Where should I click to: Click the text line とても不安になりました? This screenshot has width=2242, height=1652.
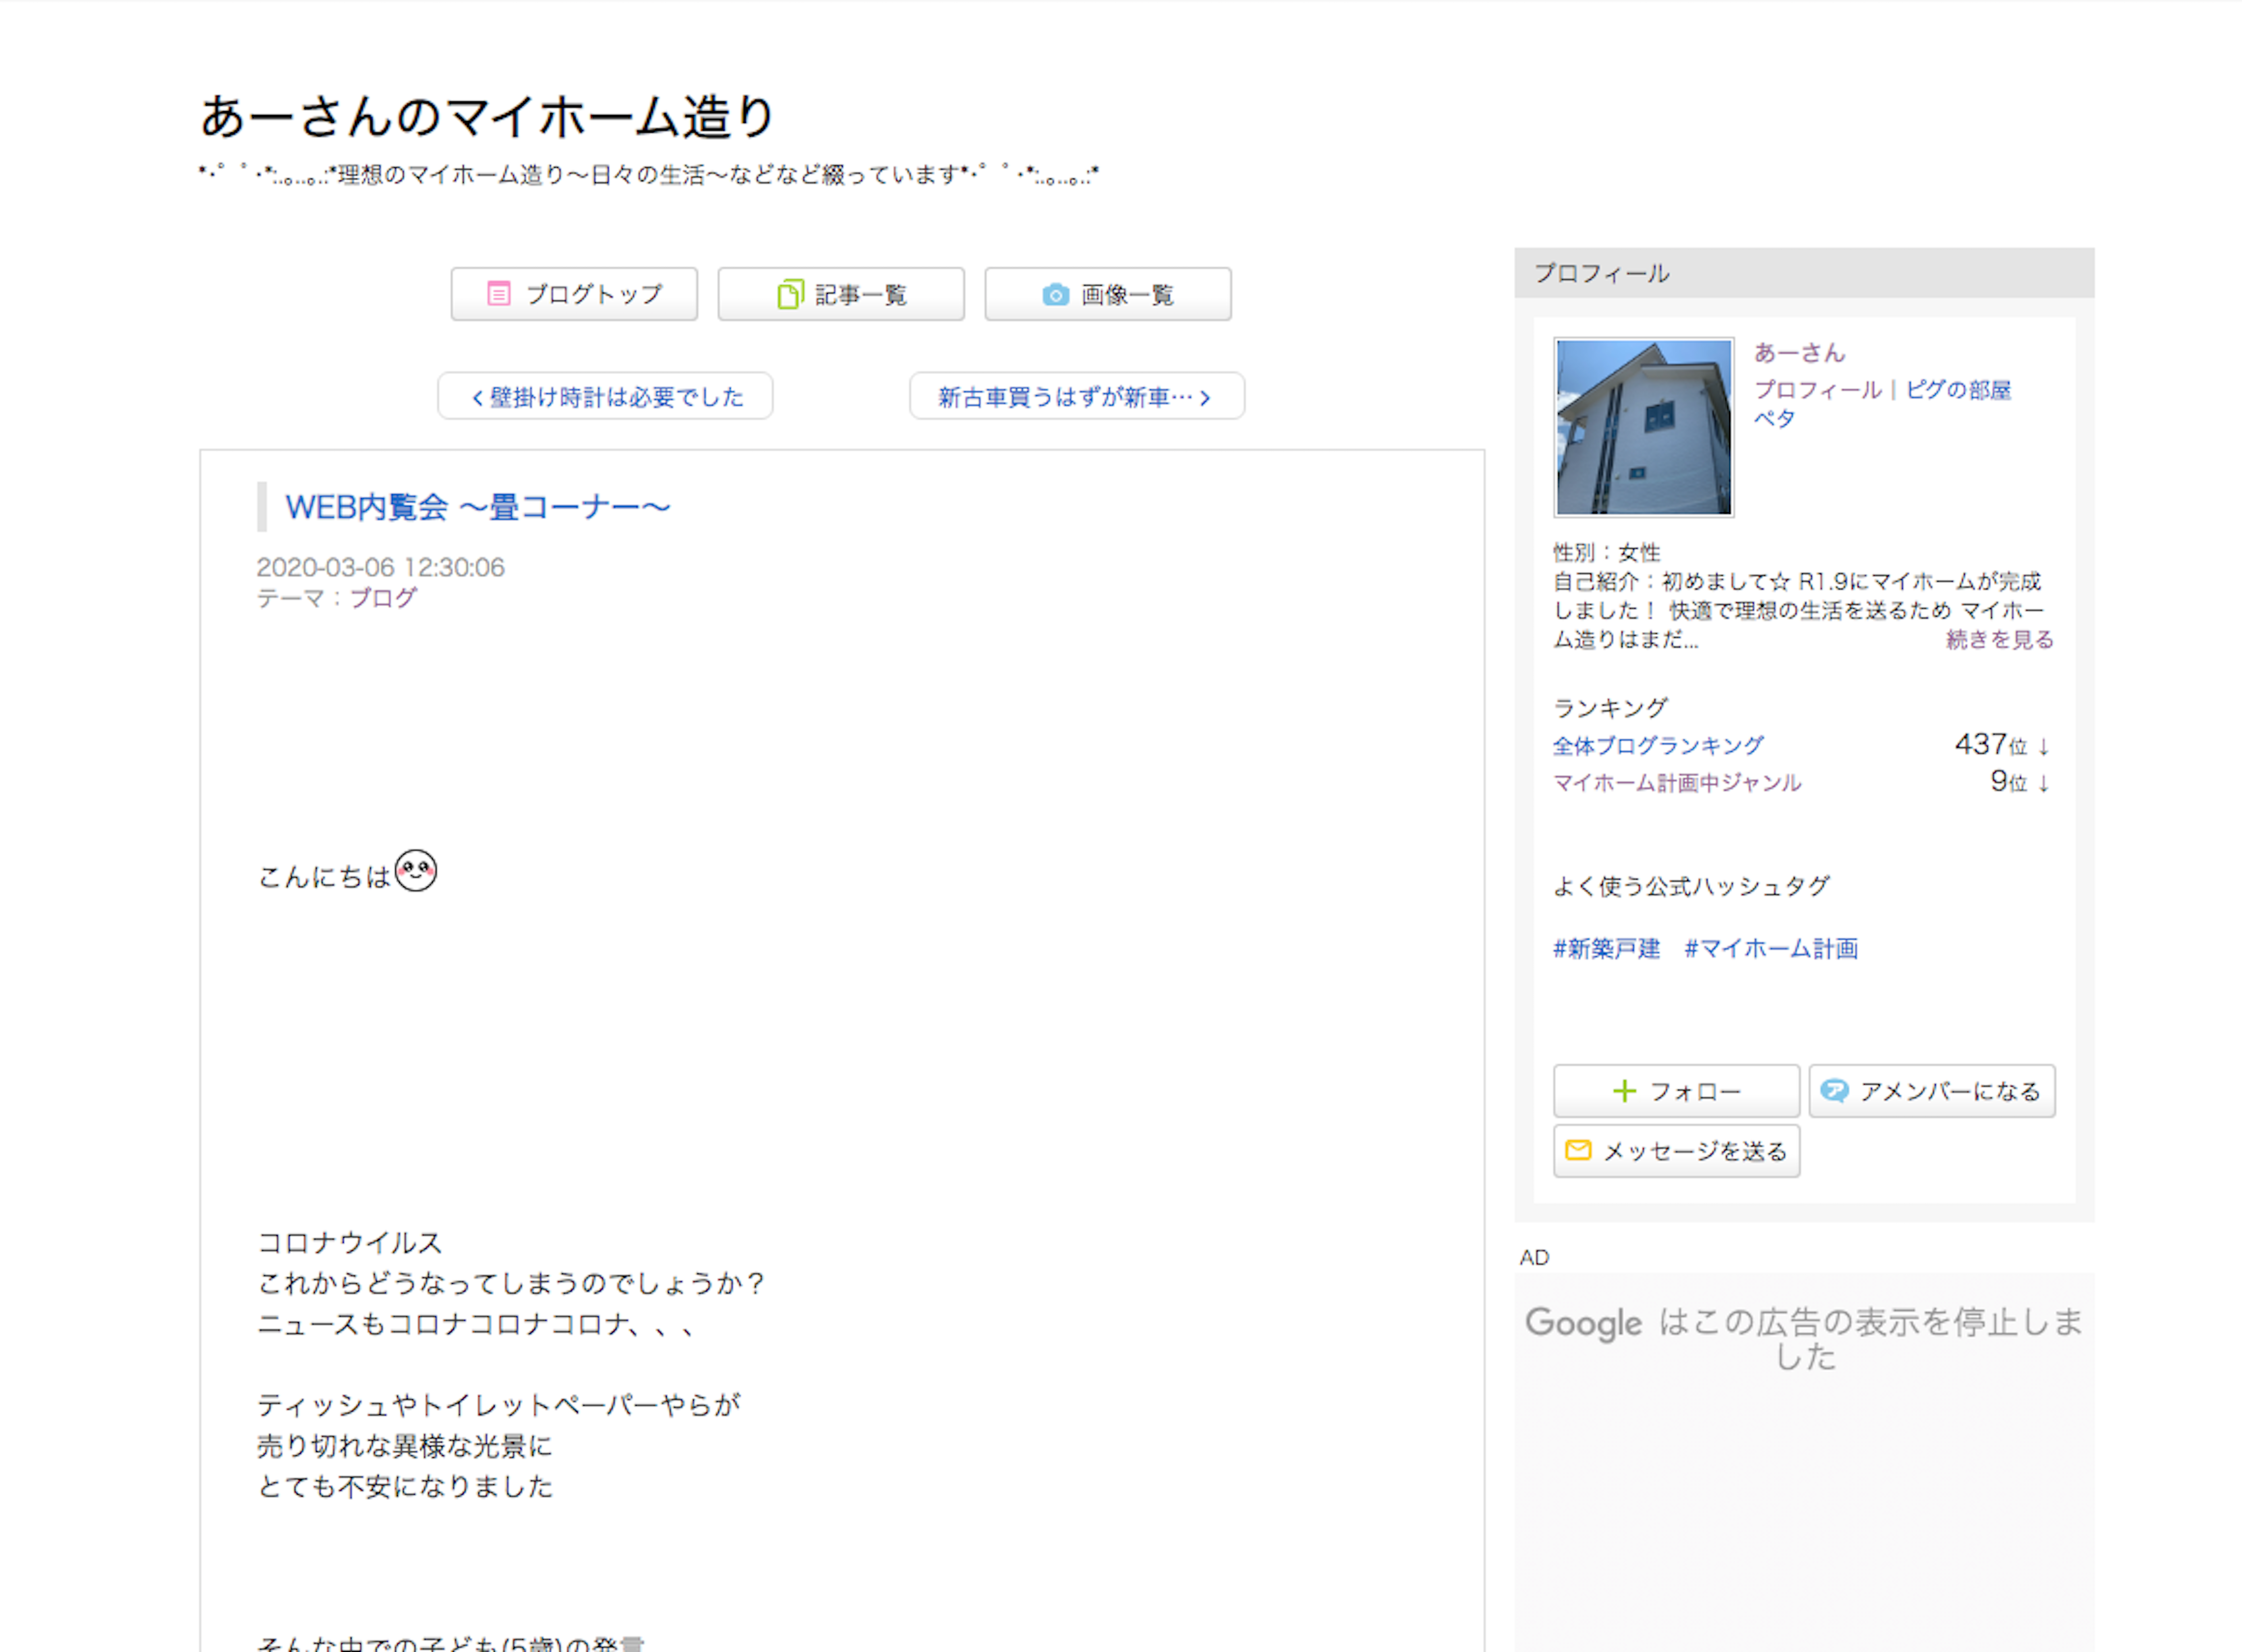tap(405, 1487)
